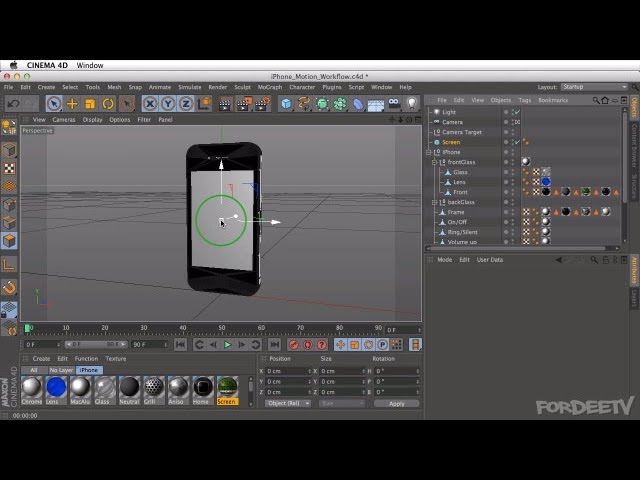
Task: Activate the Scale tool
Action: pyautogui.click(x=90, y=104)
